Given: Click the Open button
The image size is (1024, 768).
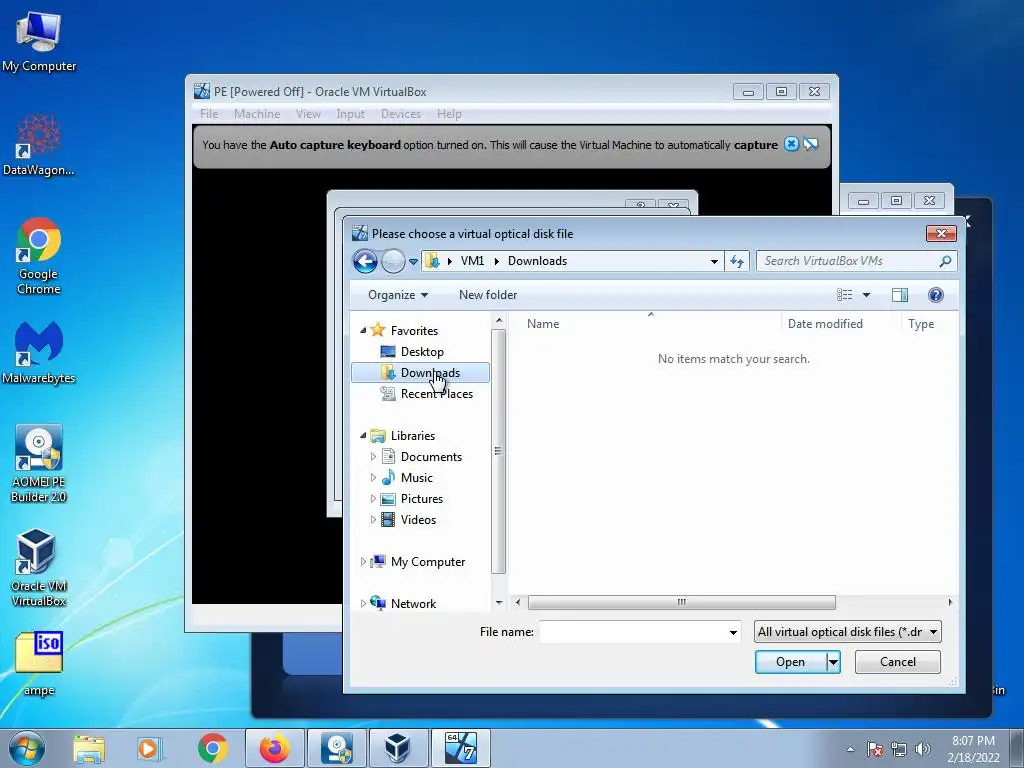Looking at the screenshot, I should point(790,662).
